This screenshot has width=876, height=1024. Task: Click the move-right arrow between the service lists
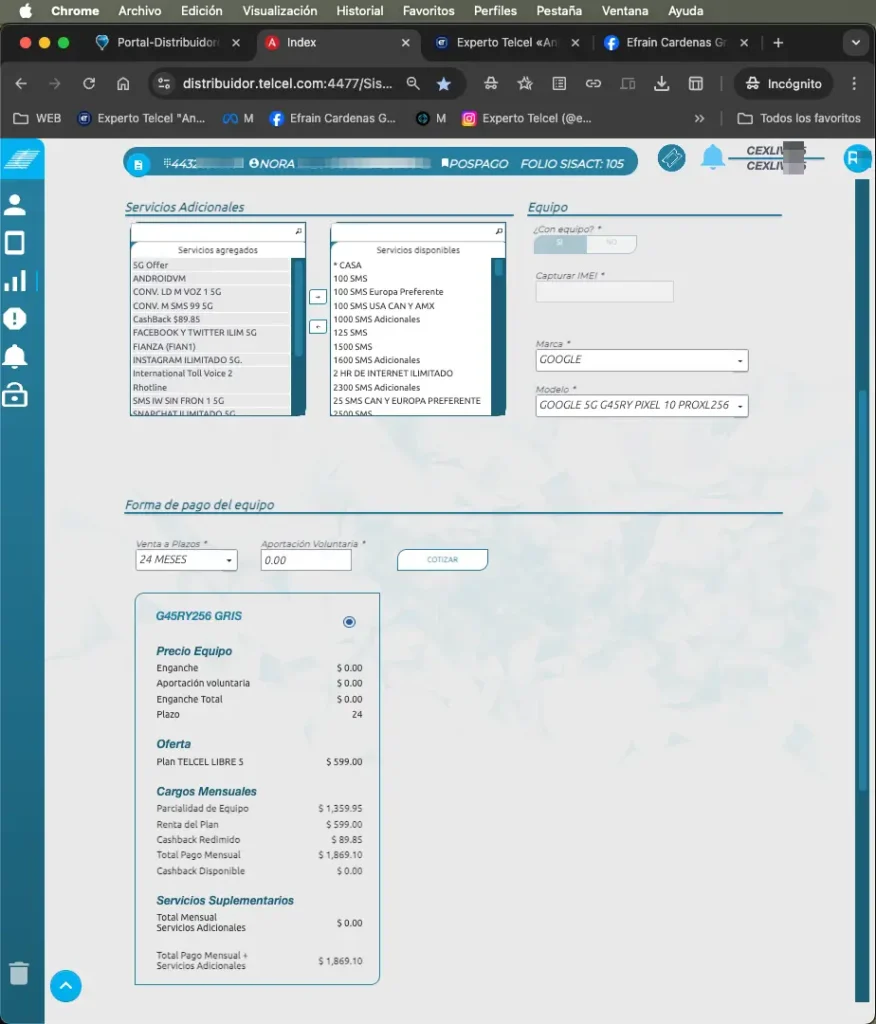point(317,296)
